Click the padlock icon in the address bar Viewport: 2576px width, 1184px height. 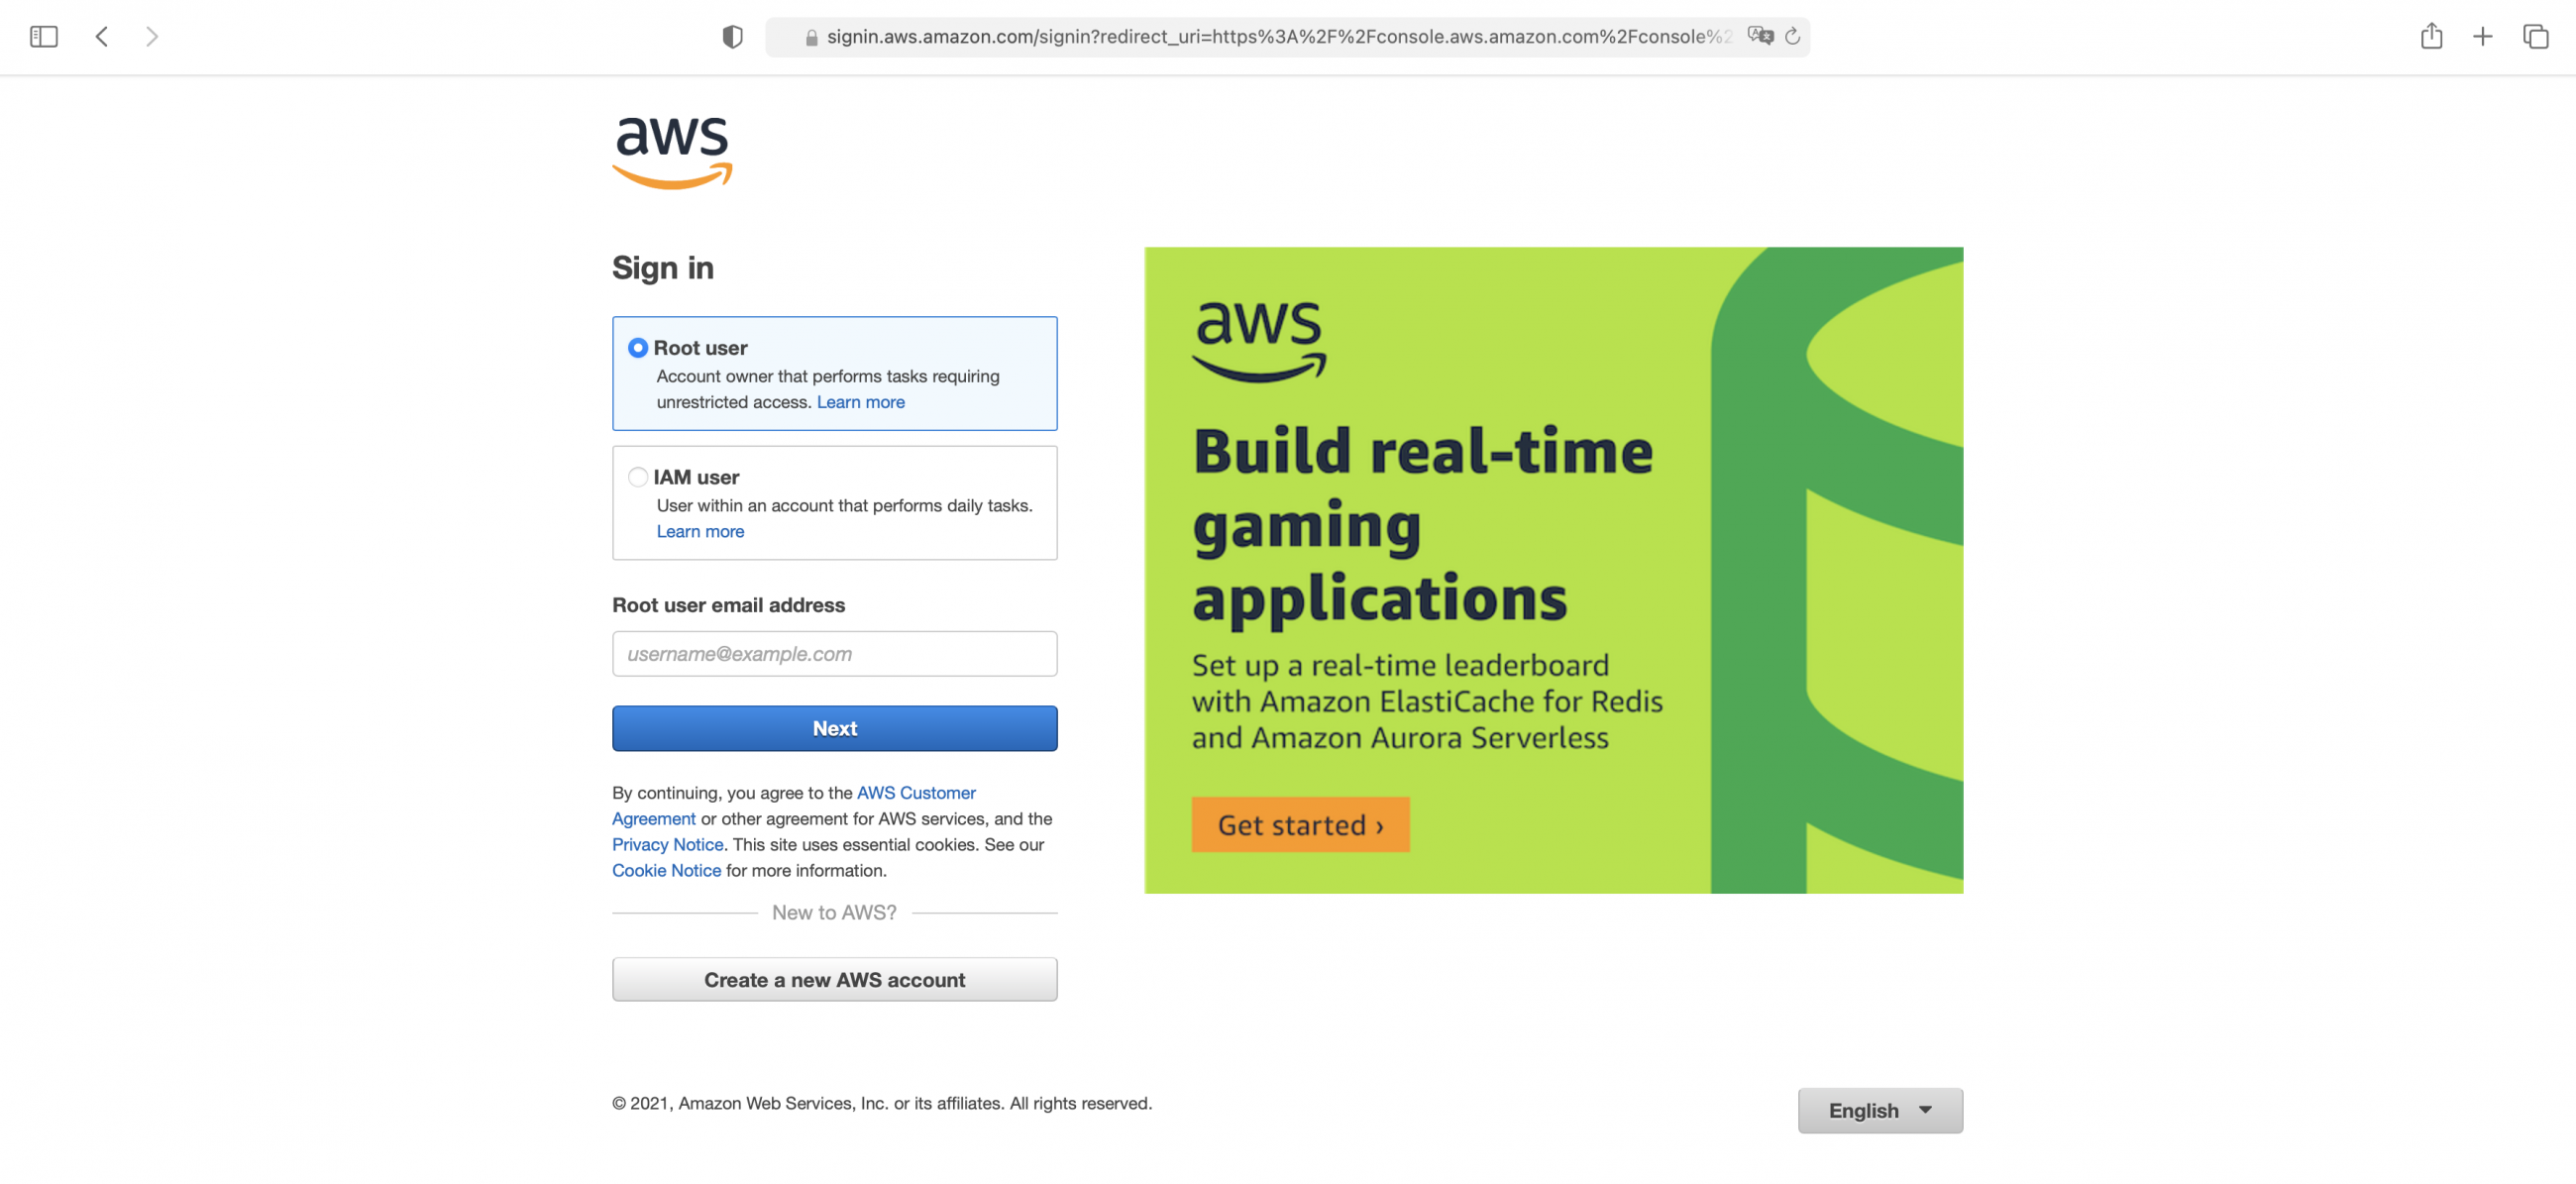click(x=809, y=37)
